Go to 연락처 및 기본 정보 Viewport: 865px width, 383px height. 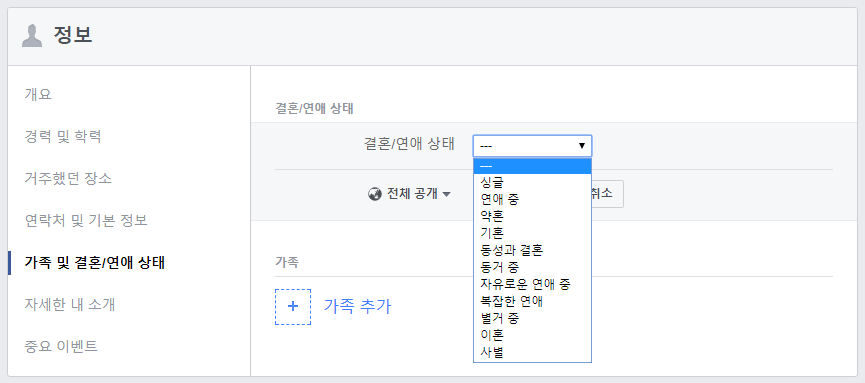pyautogui.click(x=86, y=221)
